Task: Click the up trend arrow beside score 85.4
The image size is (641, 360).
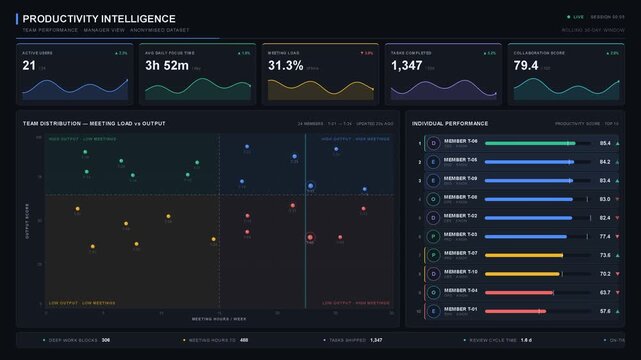Action: 617,143
